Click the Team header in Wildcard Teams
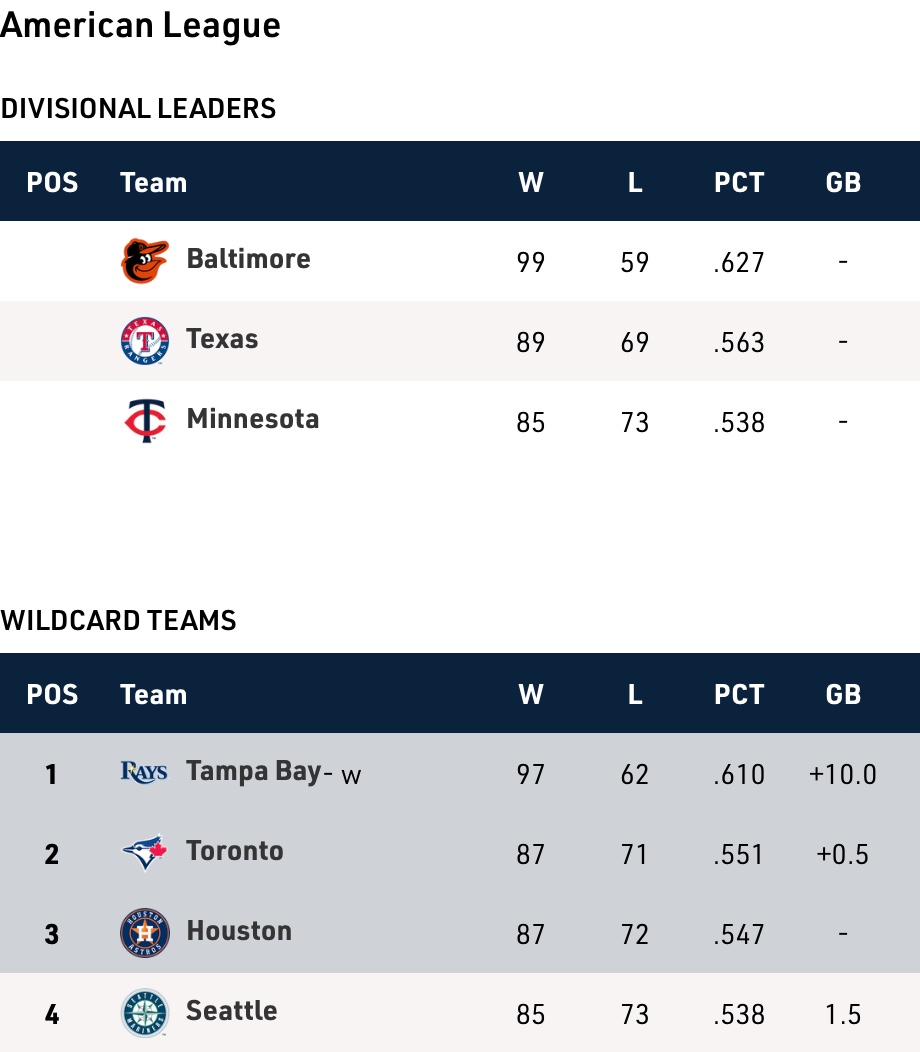 click(x=153, y=695)
